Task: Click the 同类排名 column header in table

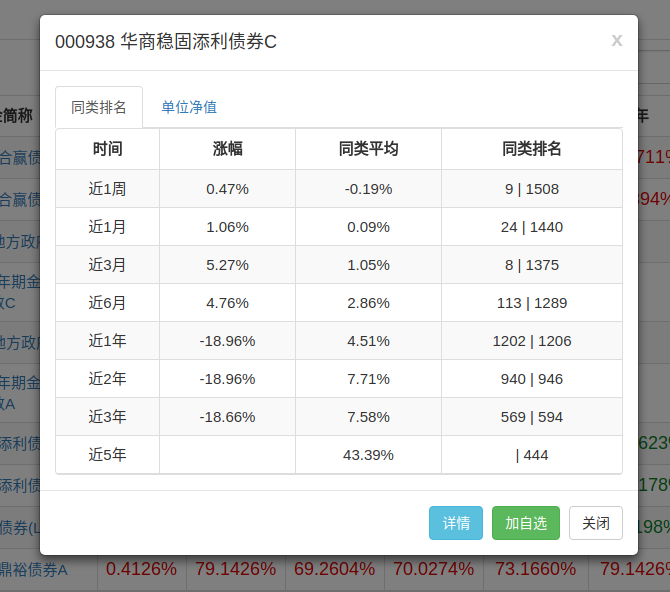Action: 532,149
